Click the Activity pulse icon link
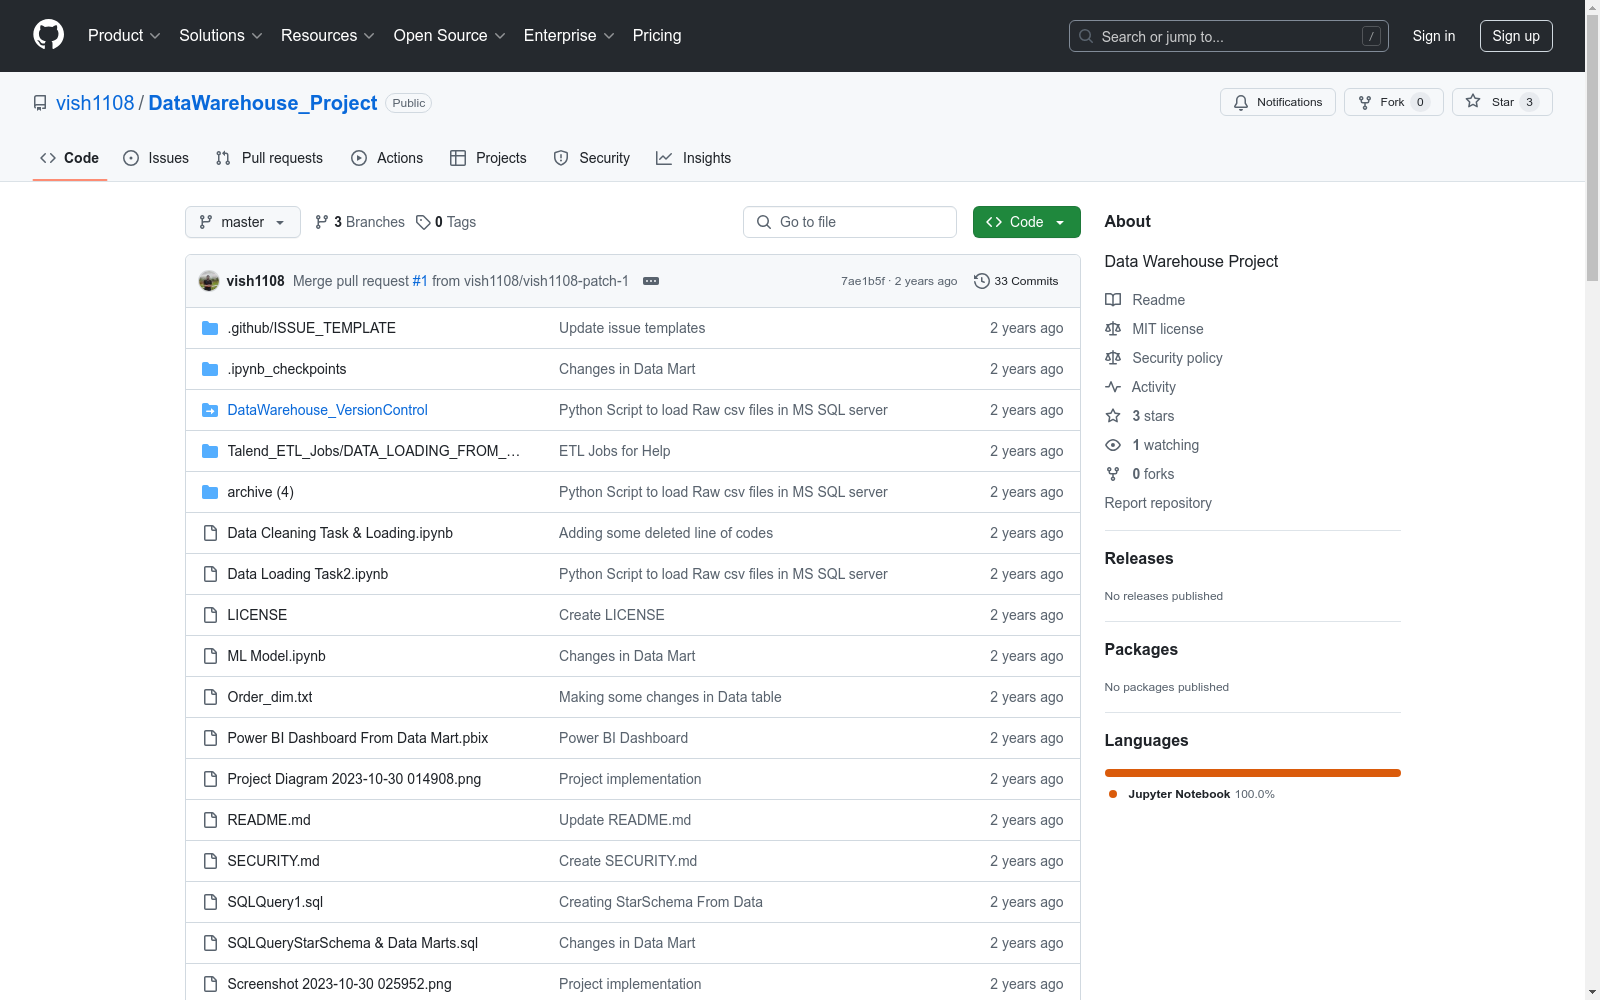 1113,387
